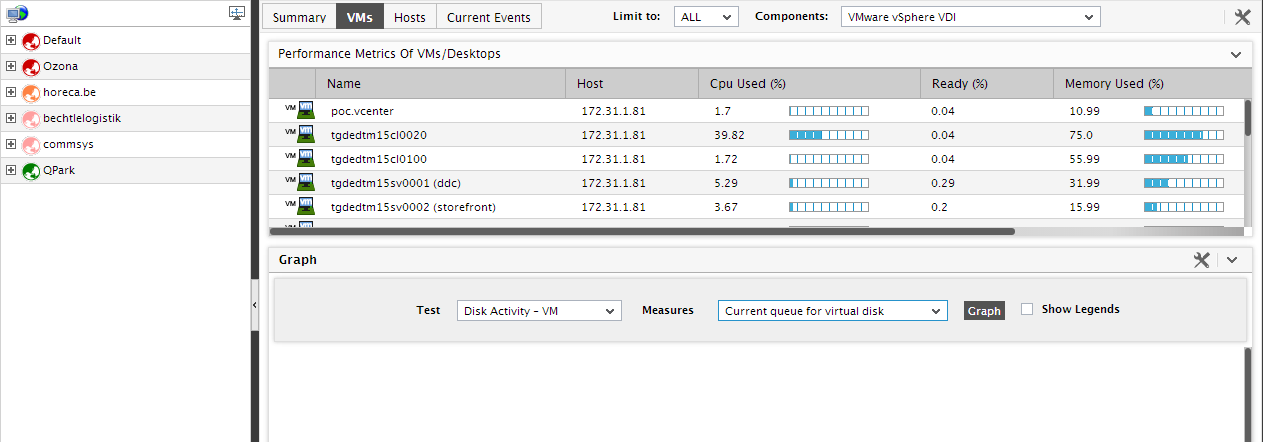Expand the Default tree node
The height and width of the screenshot is (442, 1263).
pyautogui.click(x=11, y=41)
